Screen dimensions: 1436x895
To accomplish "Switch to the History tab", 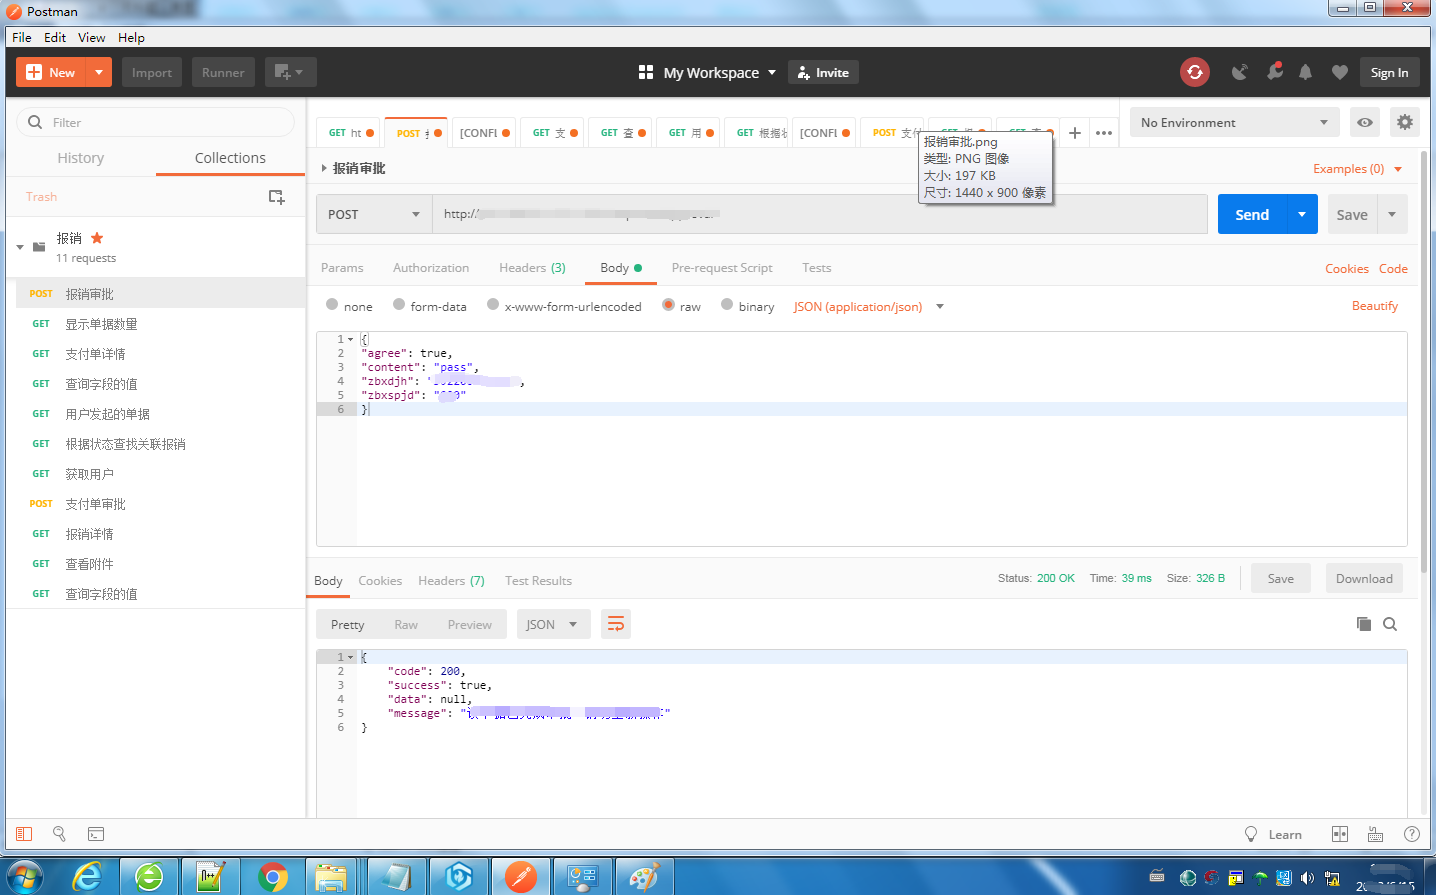I will pos(81,158).
